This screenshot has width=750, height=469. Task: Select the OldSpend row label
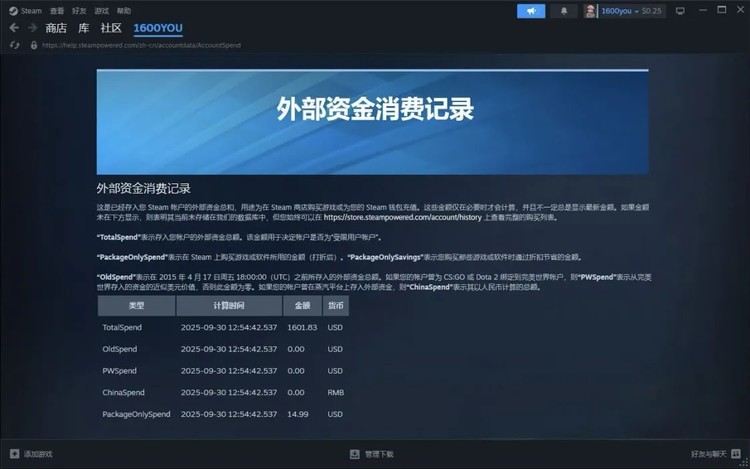120,349
